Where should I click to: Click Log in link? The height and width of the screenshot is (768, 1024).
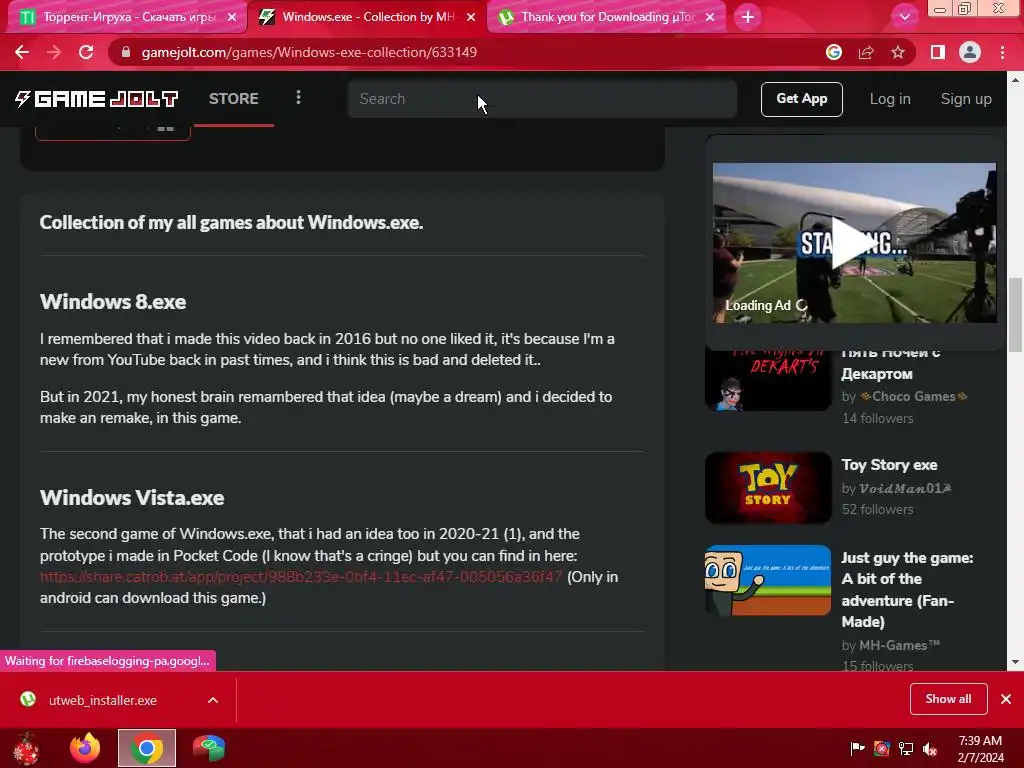pyautogui.click(x=889, y=99)
